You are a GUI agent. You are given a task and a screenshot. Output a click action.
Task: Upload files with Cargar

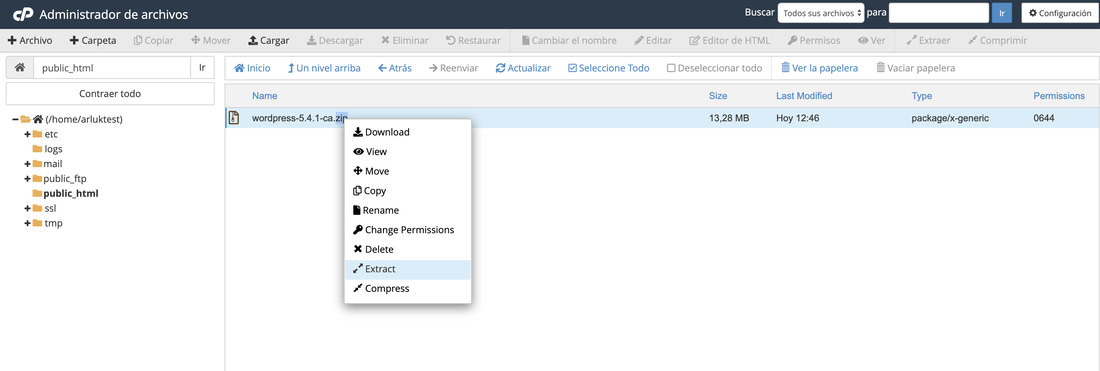click(x=269, y=41)
